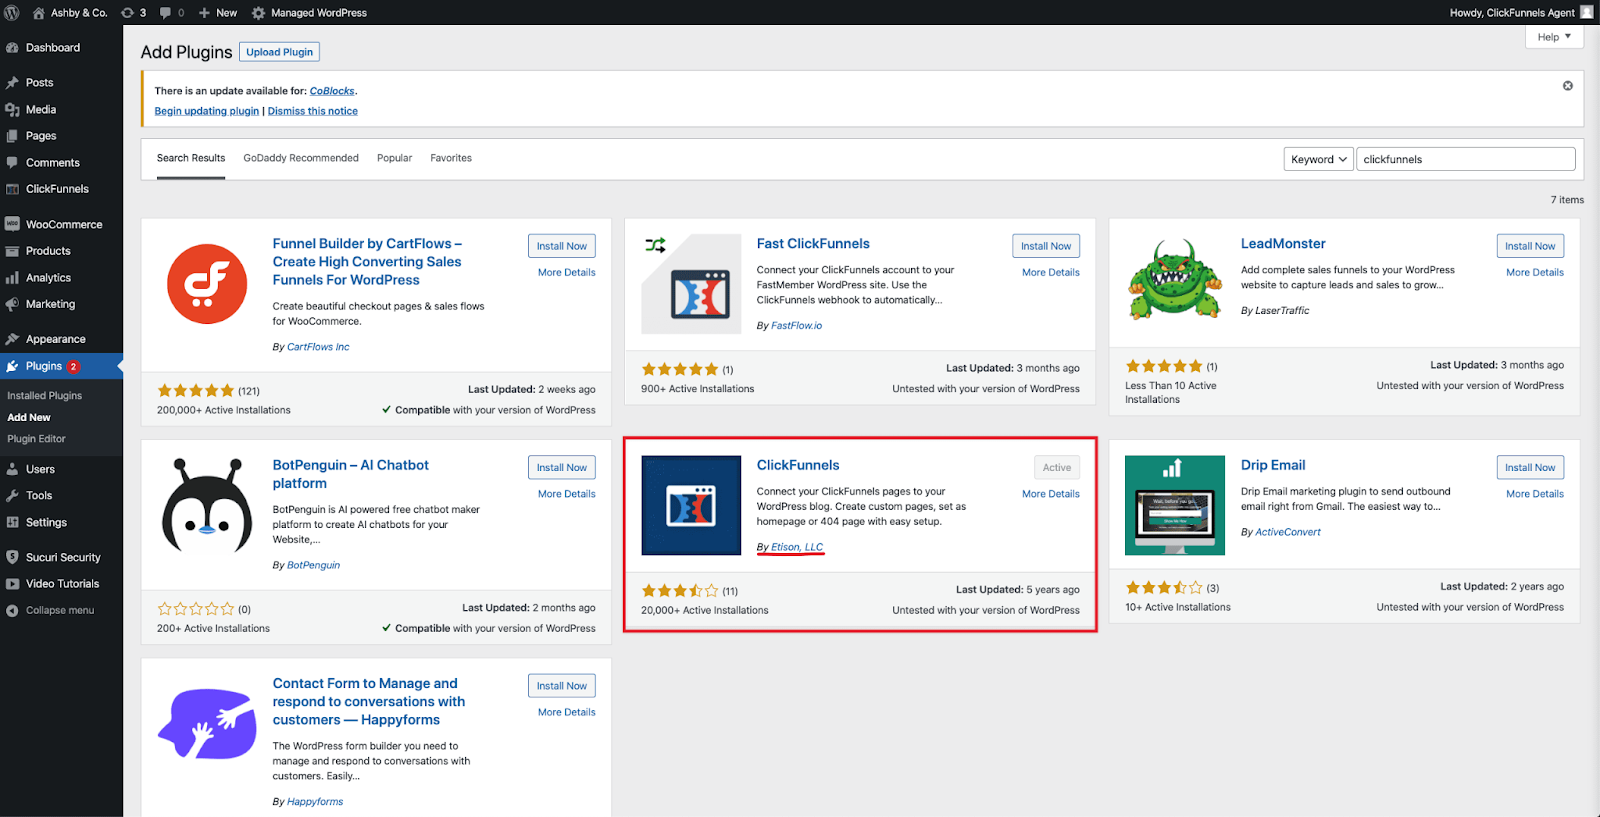View More Details for ClickFunnels plugin

(x=1051, y=494)
